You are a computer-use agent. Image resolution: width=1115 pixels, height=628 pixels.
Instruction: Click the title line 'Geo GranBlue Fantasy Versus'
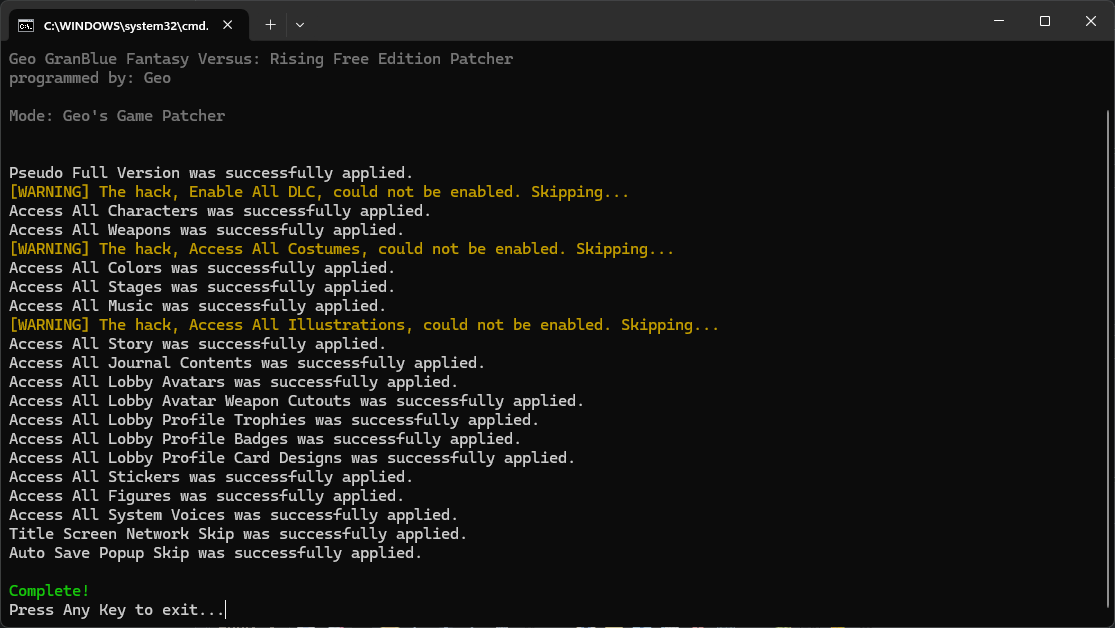point(261,59)
